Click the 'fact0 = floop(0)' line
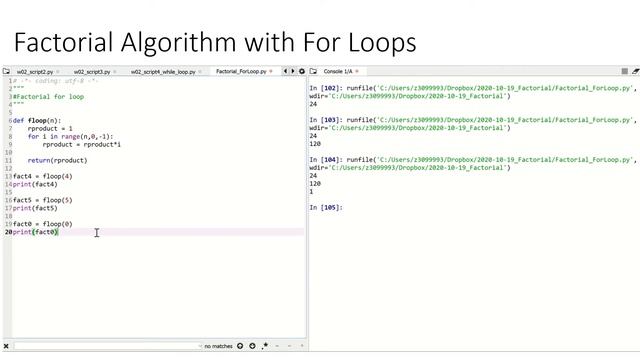 tap(43, 224)
